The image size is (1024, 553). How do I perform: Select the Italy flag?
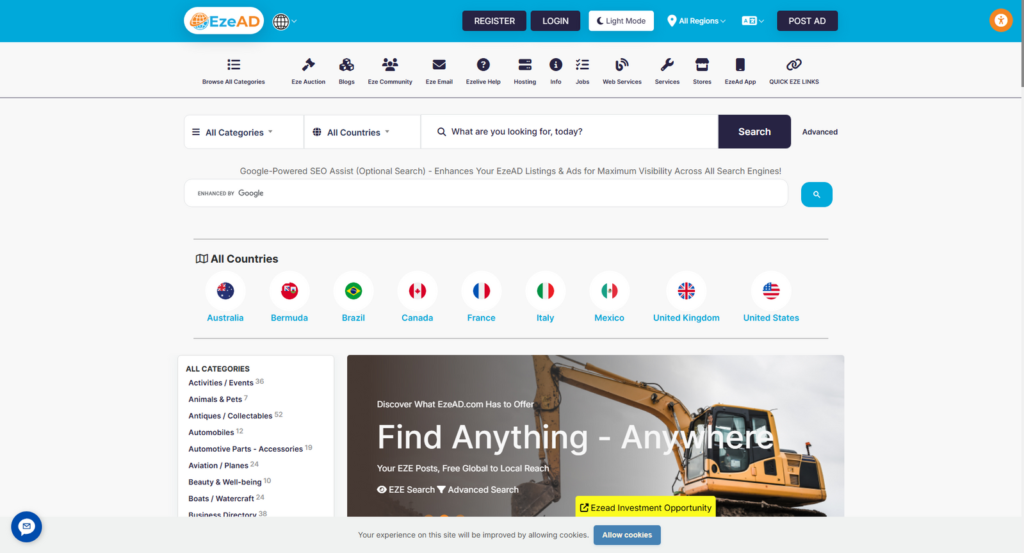click(545, 291)
